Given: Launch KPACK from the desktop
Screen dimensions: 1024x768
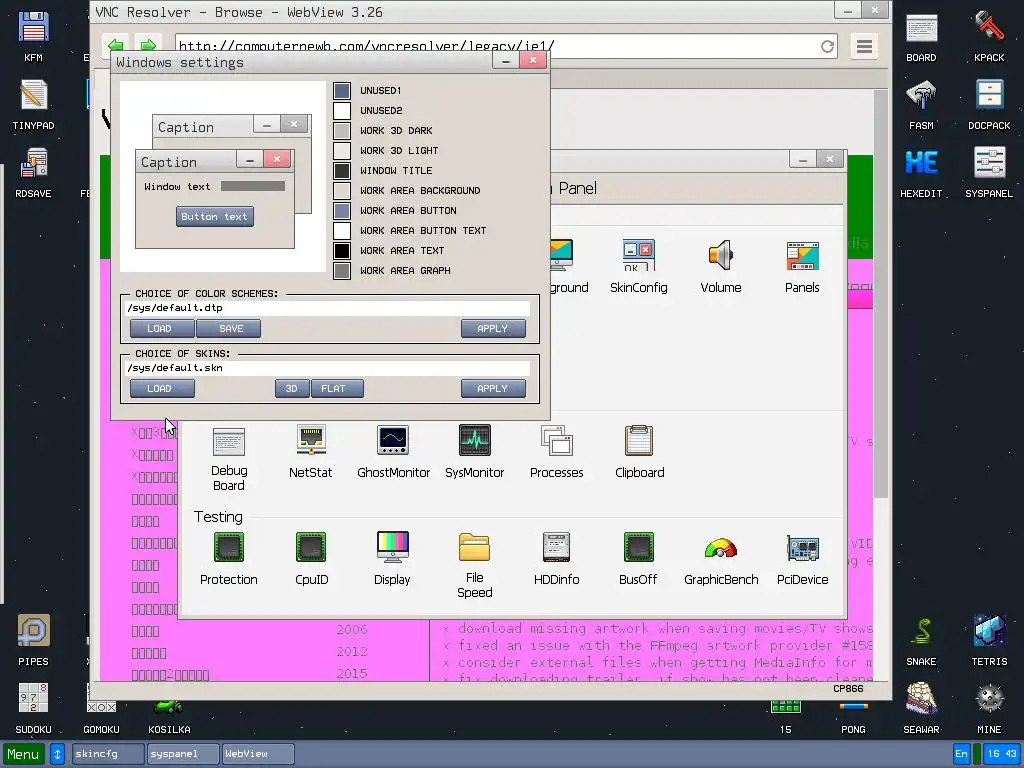Looking at the screenshot, I should point(989,36).
